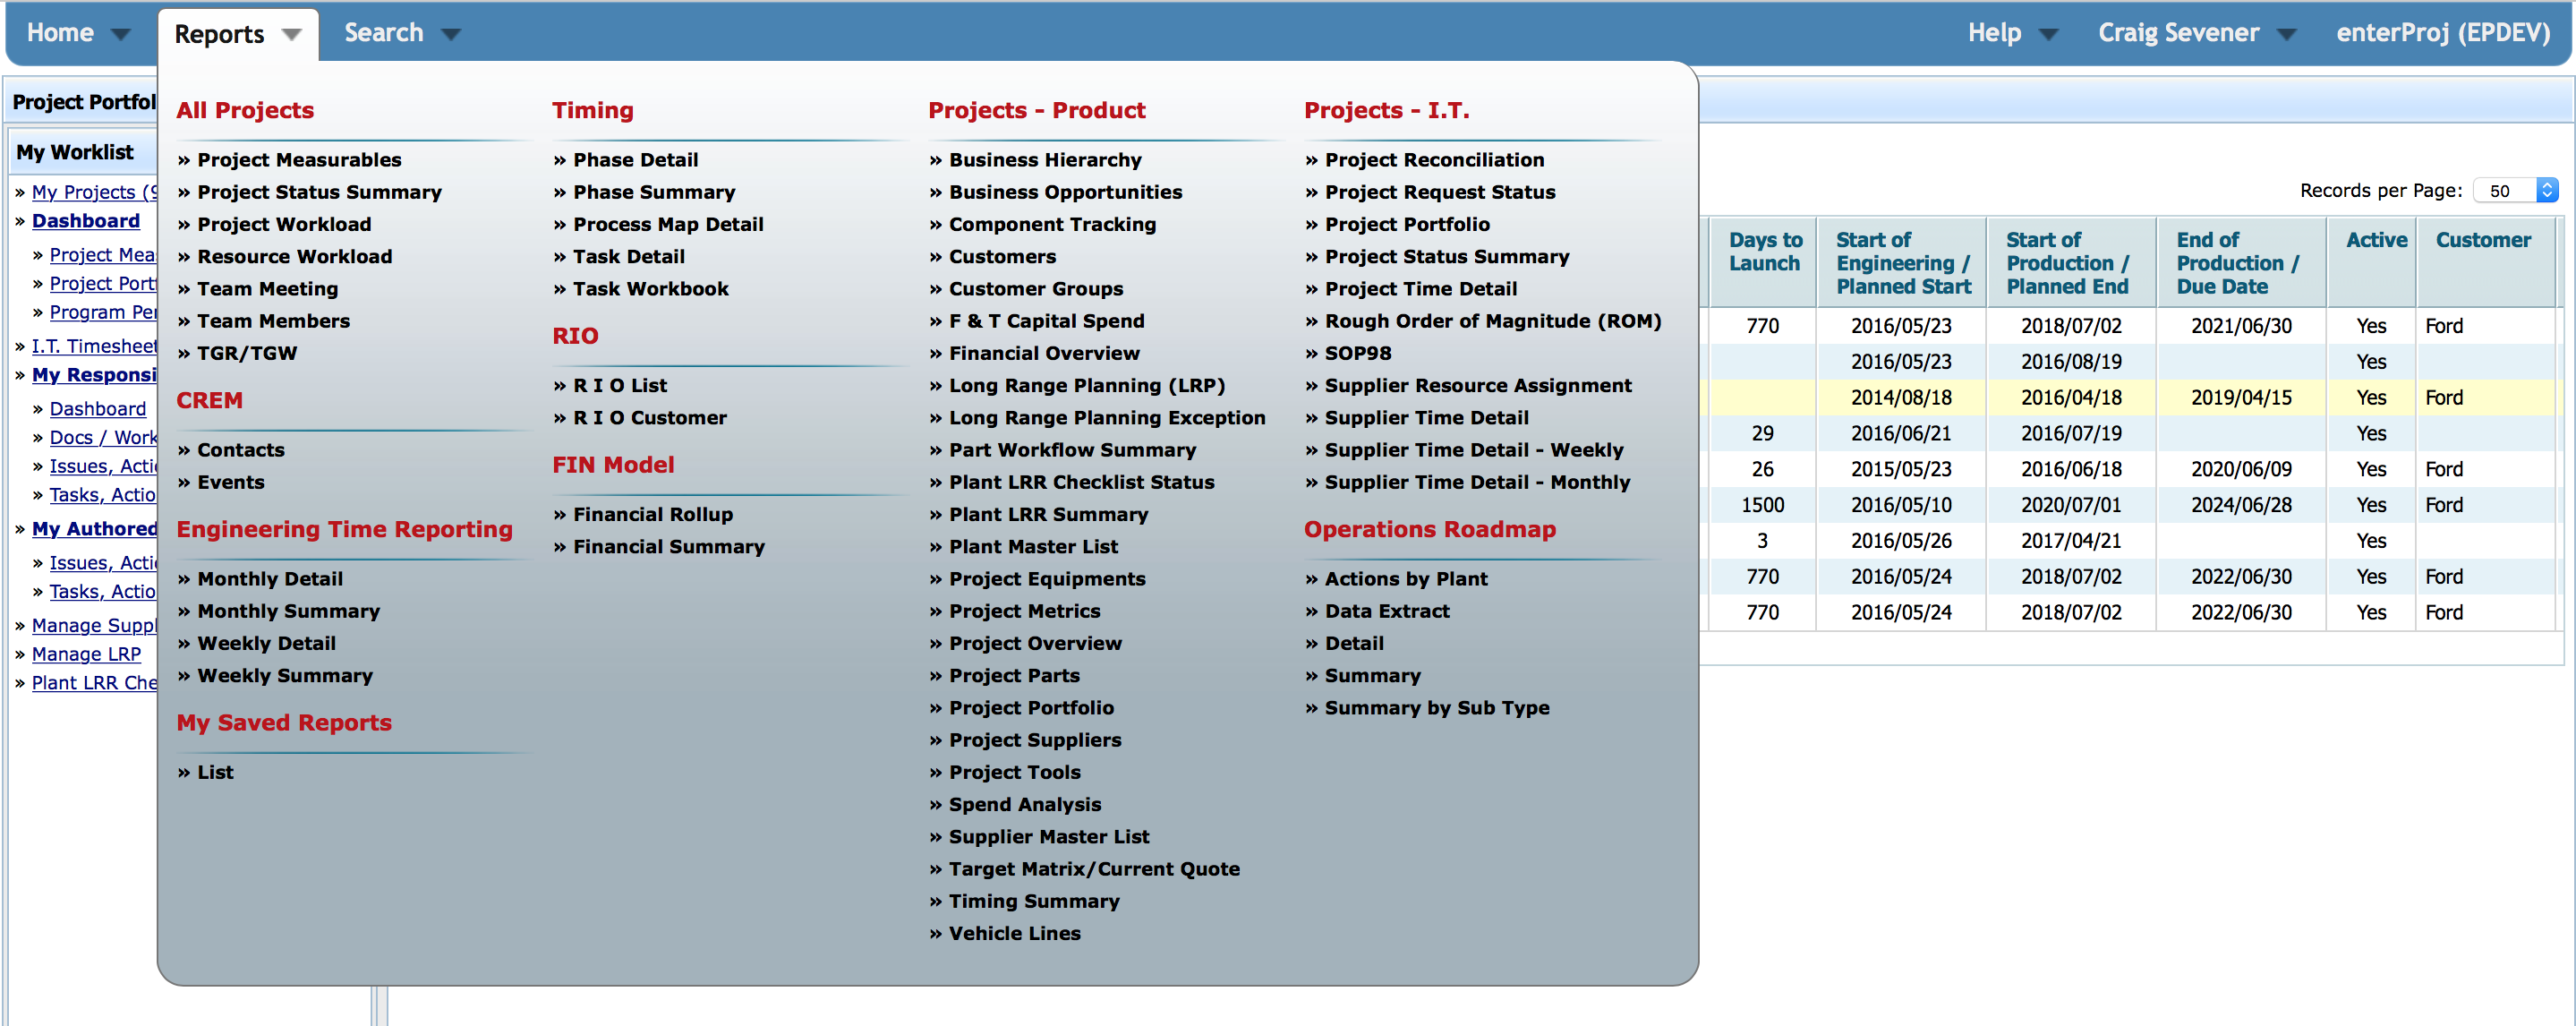
Task: Expand the Search menu arrow
Action: click(x=451, y=34)
